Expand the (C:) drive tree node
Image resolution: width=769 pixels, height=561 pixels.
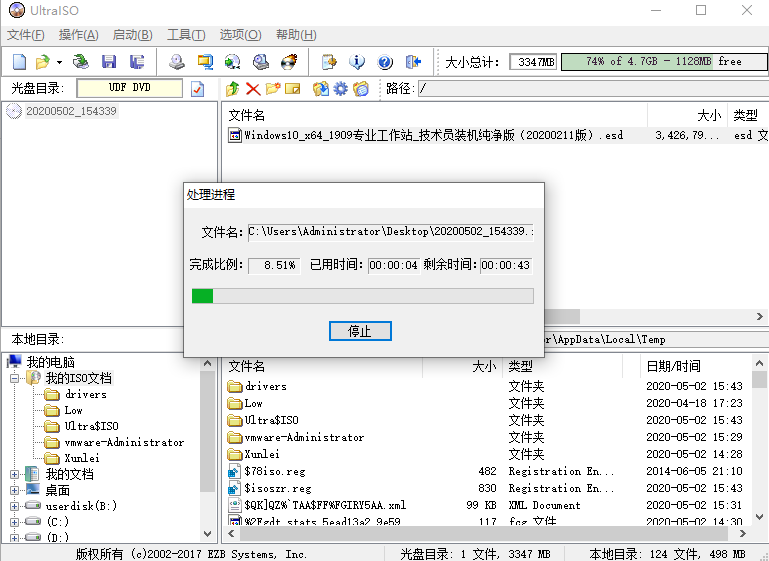click(x=14, y=522)
